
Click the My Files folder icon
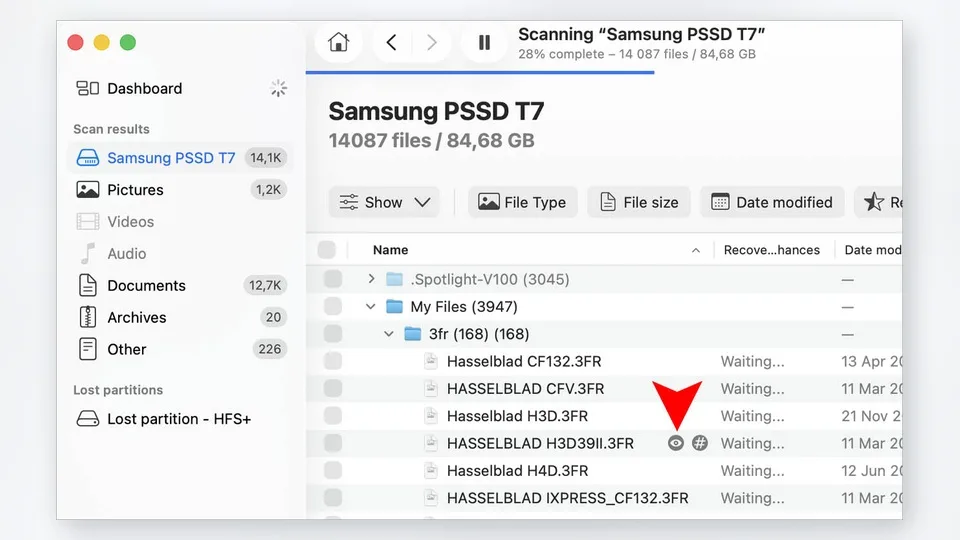[x=394, y=306]
